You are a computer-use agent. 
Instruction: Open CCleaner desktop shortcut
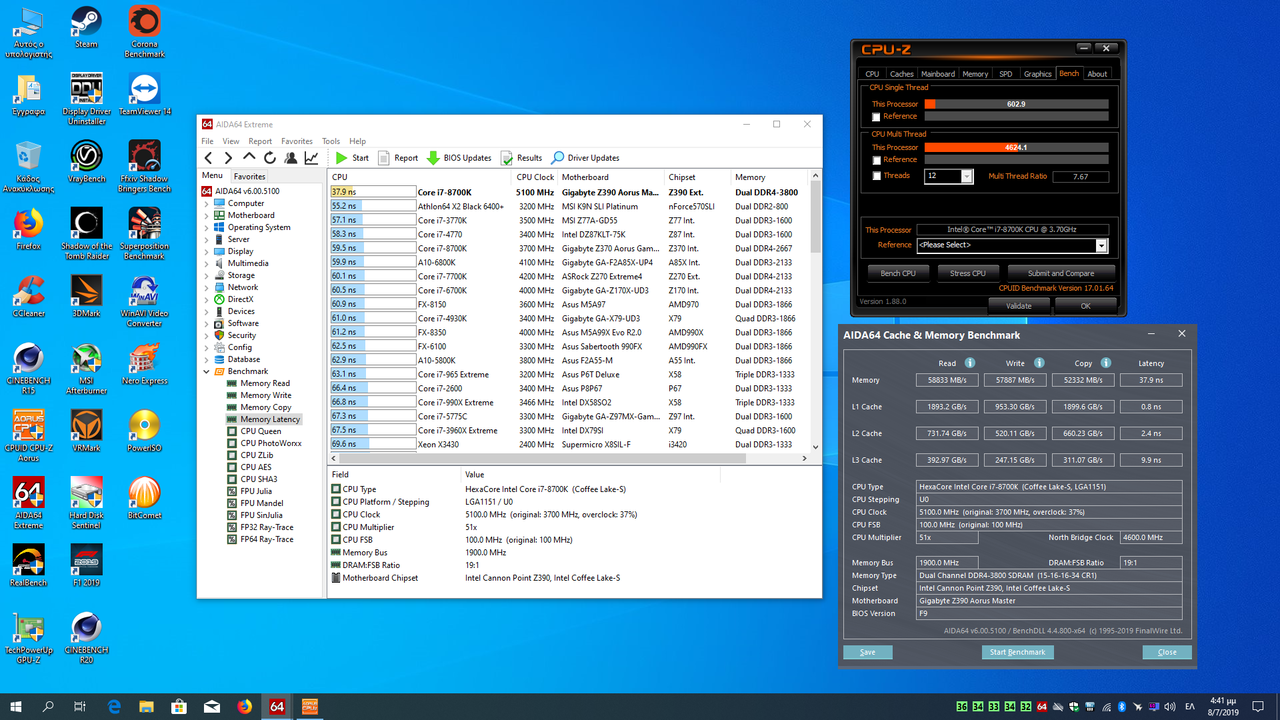[x=28, y=295]
